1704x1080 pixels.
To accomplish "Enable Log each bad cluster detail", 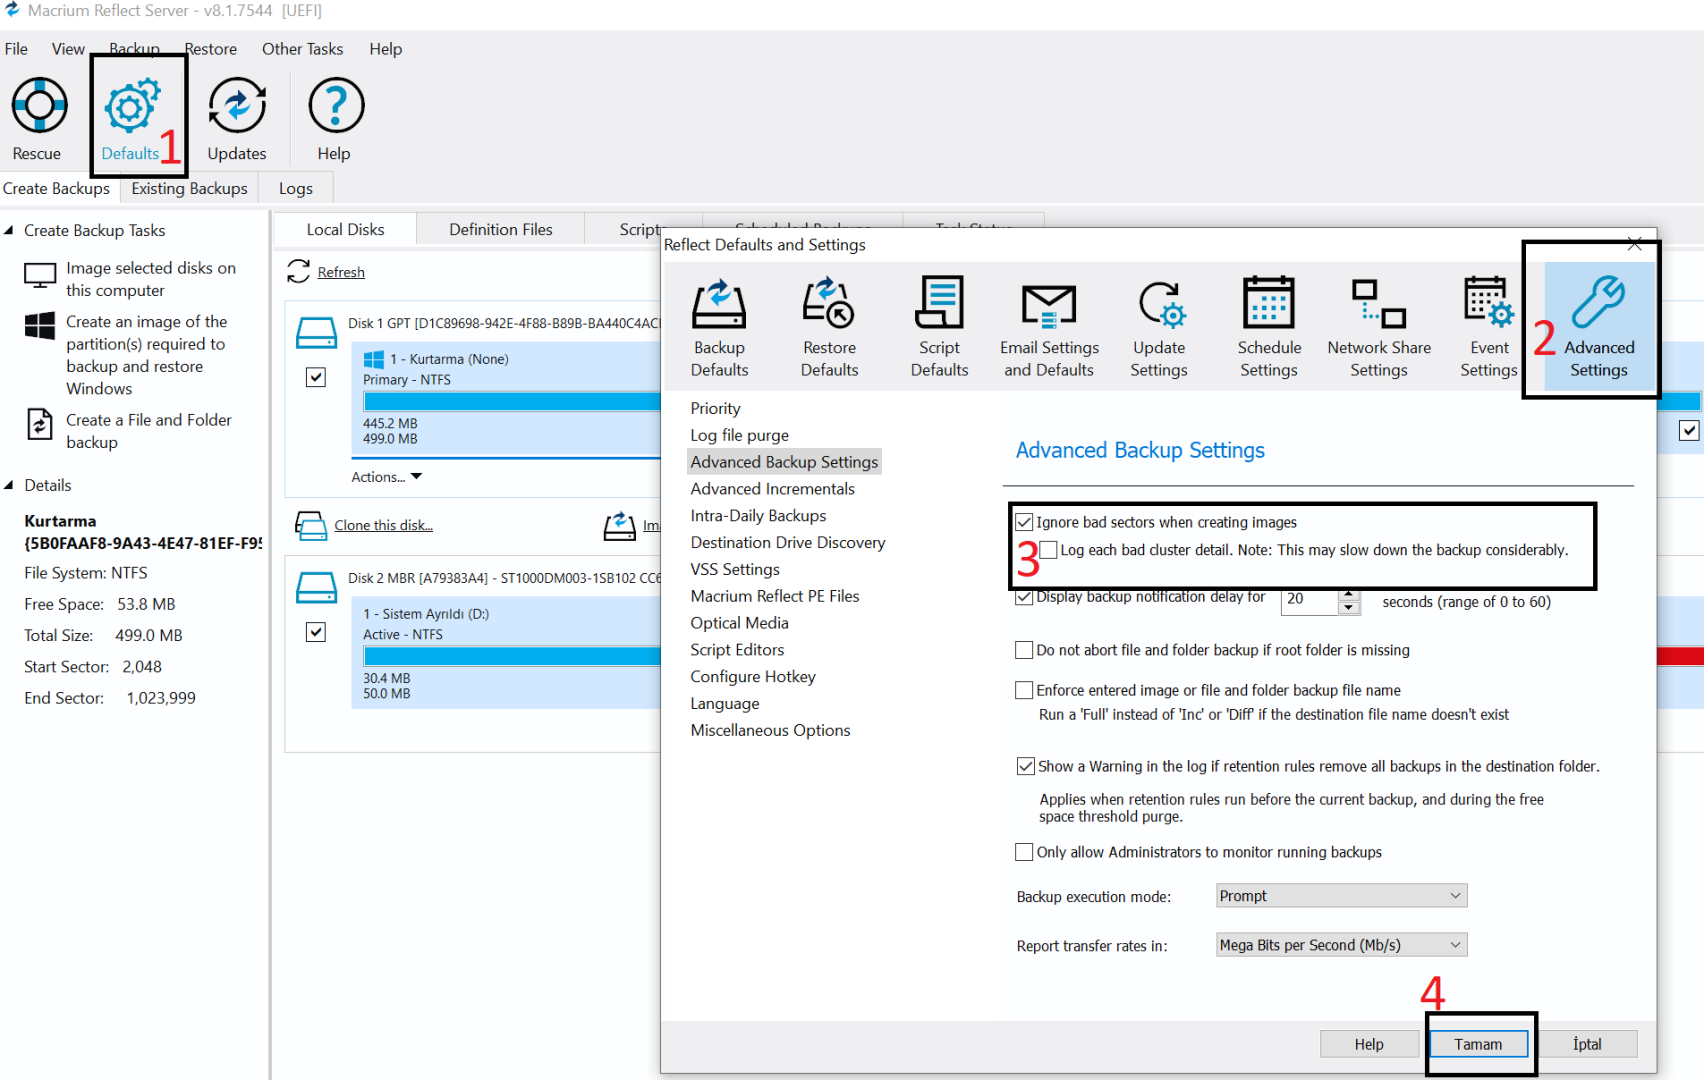I will point(1048,550).
